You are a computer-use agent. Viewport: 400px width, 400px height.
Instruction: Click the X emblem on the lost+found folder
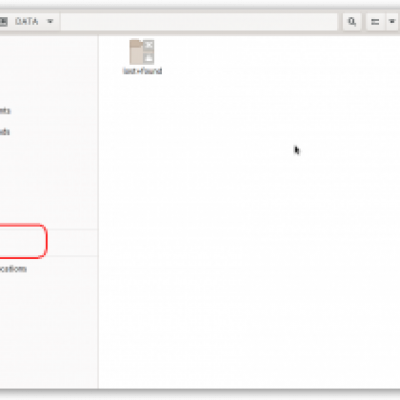click(149, 45)
